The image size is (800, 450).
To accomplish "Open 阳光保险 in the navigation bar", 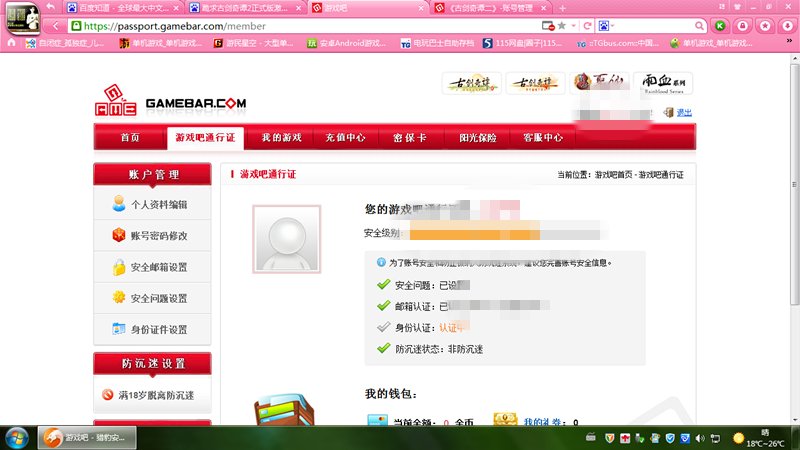I will tap(478, 138).
